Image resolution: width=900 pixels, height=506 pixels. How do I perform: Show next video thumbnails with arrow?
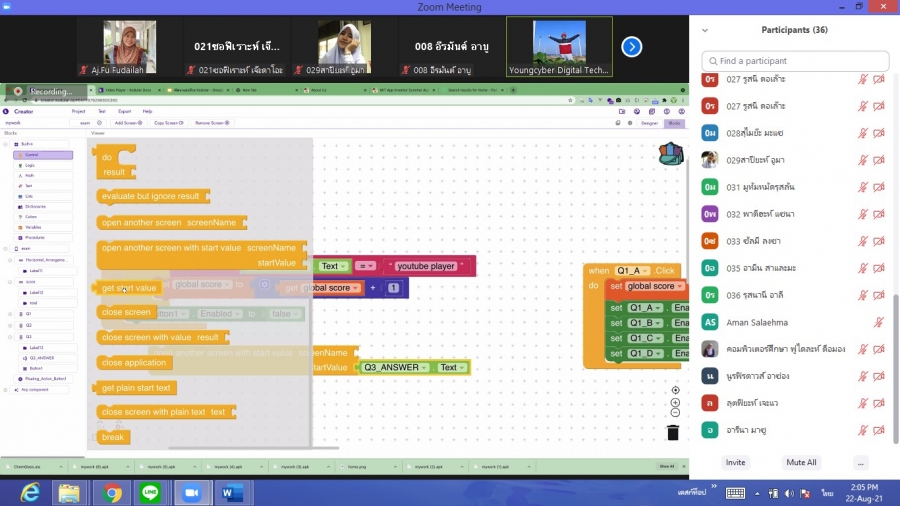point(631,47)
